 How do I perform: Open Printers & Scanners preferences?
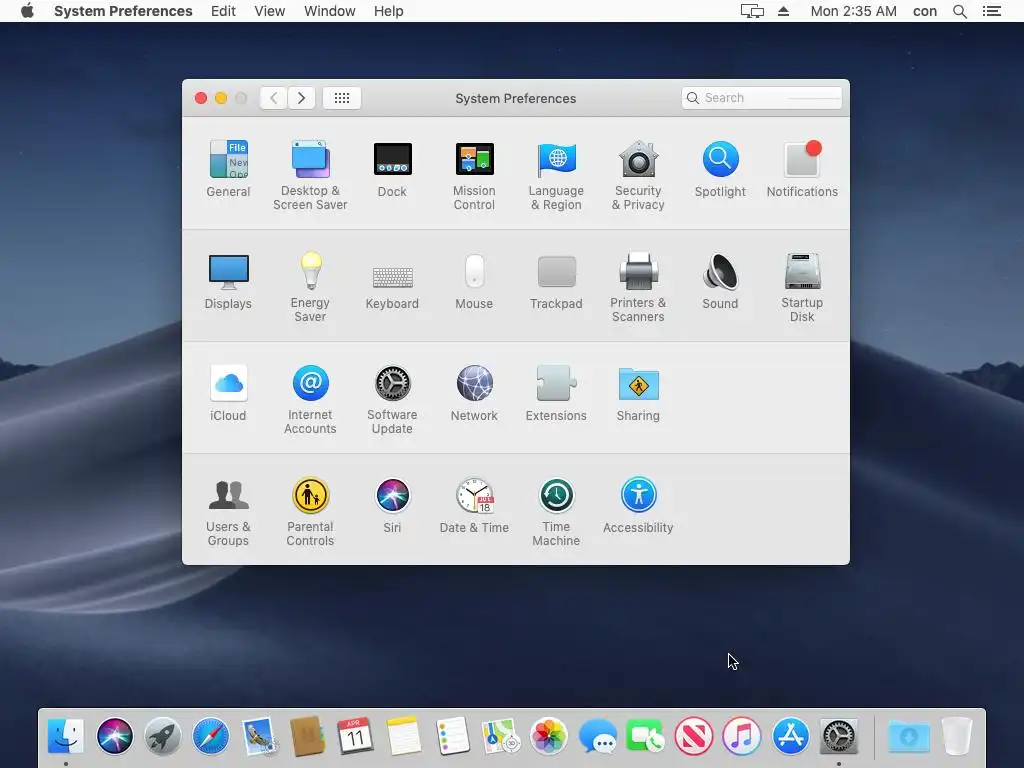638,287
